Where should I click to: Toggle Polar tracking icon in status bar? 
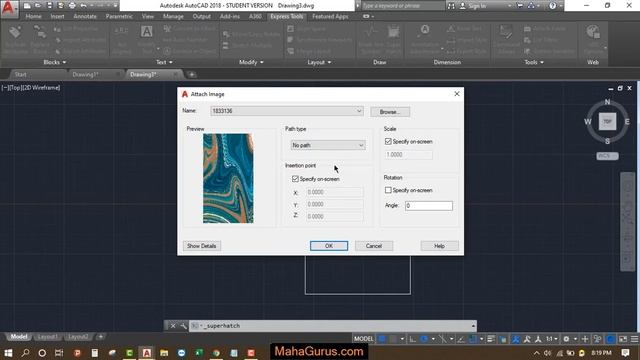(x=424, y=339)
